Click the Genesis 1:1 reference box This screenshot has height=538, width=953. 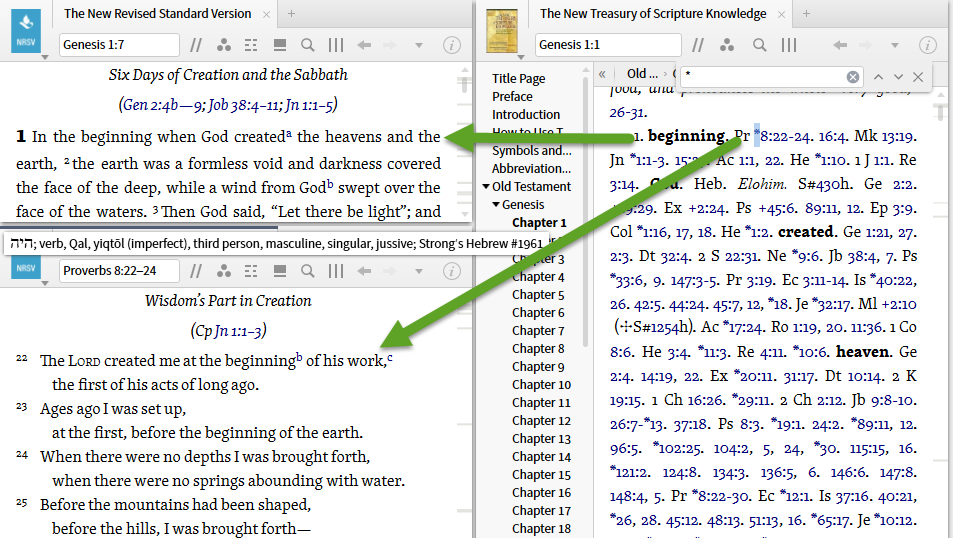tap(608, 45)
